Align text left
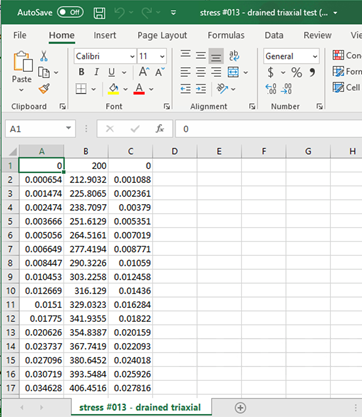 click(186, 72)
